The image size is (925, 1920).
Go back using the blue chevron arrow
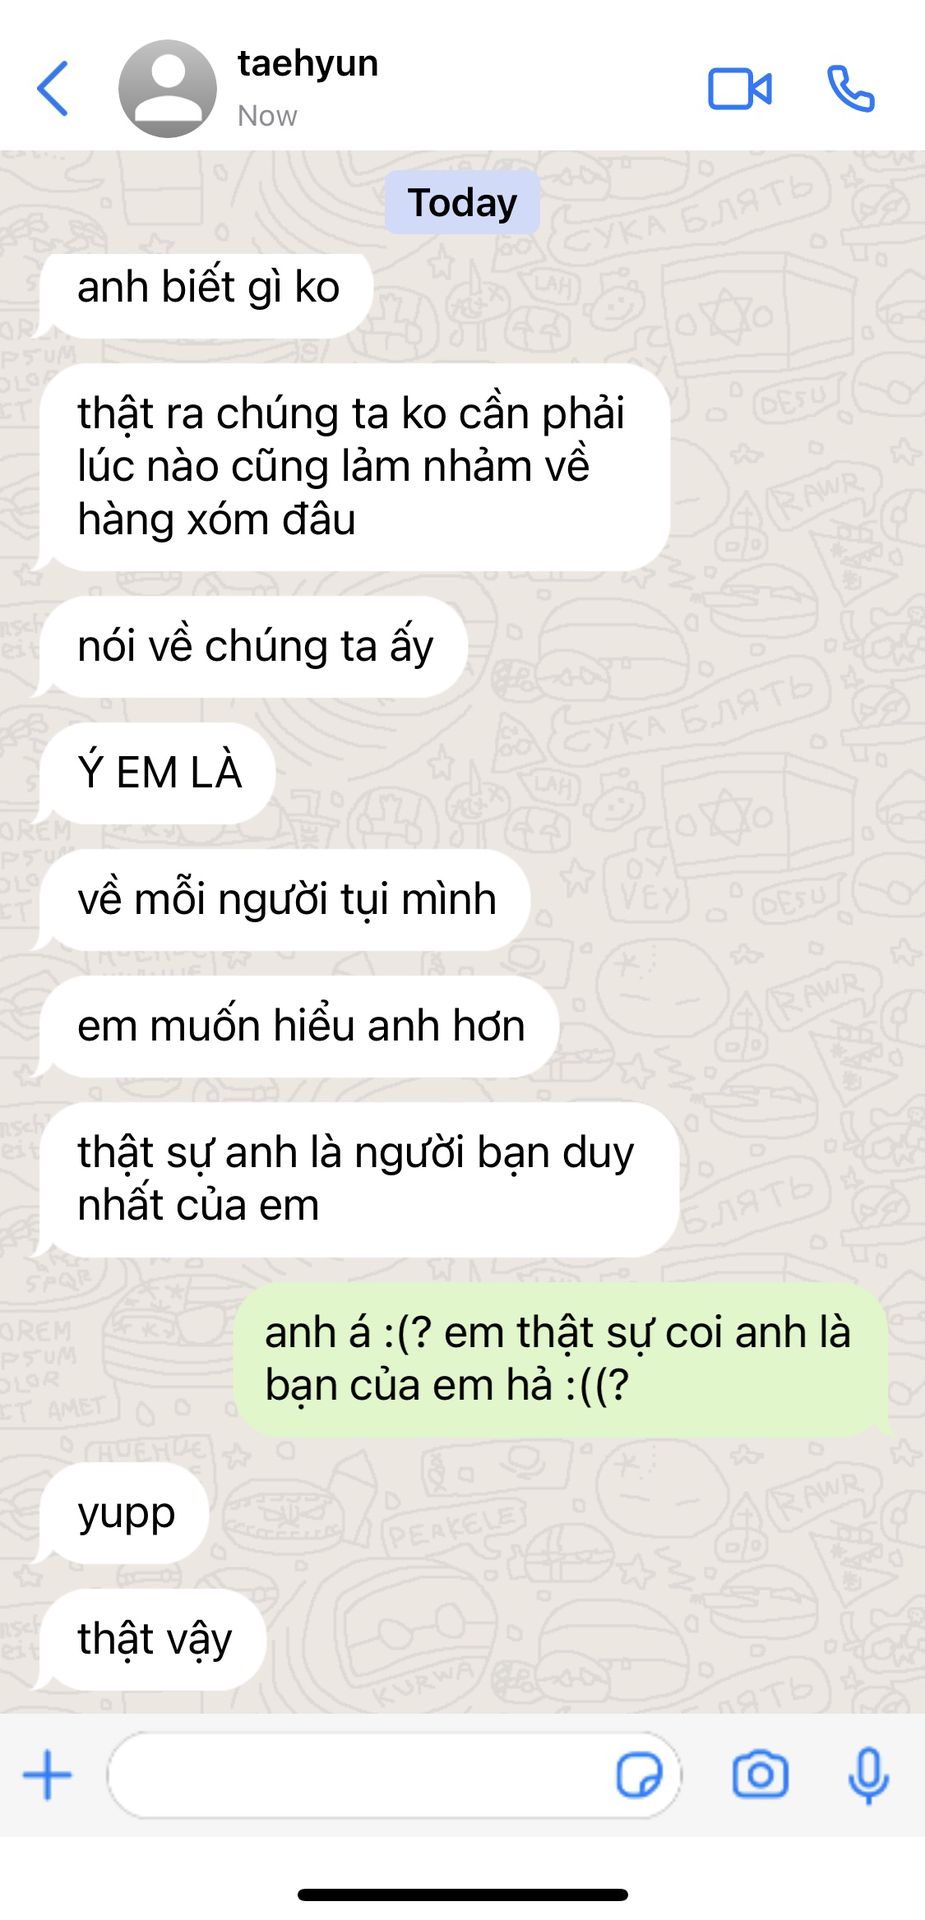[x=53, y=89]
